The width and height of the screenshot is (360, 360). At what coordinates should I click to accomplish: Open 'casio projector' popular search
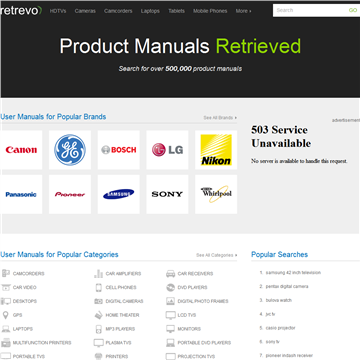pyautogui.click(x=280, y=328)
